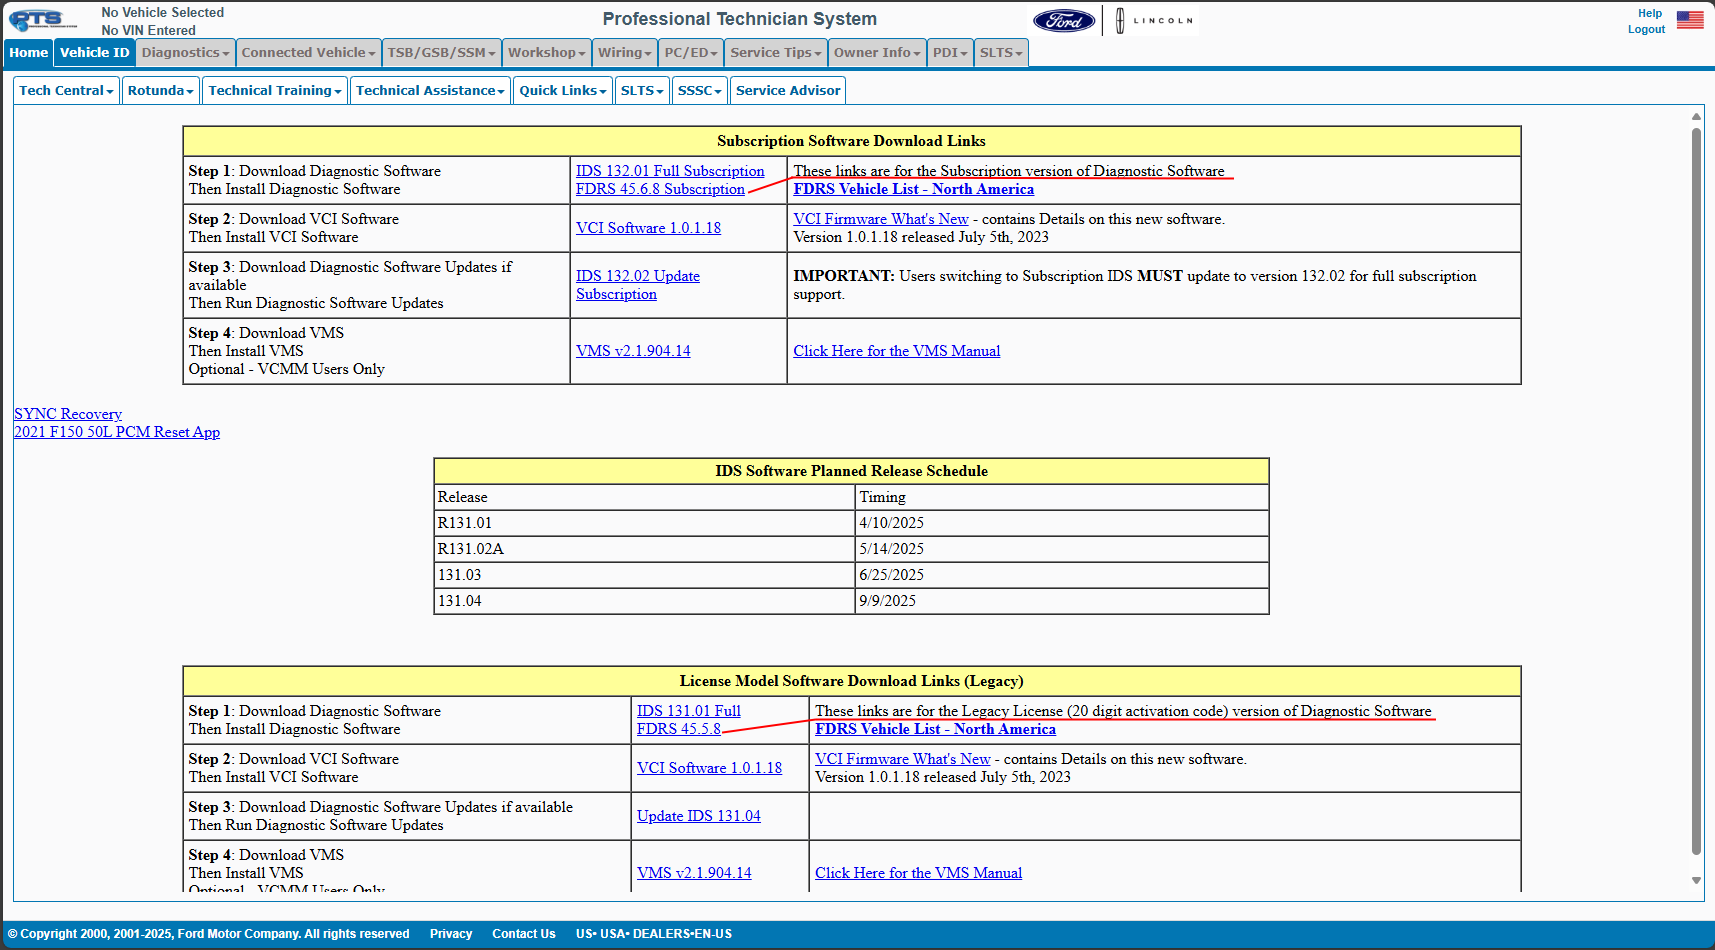The height and width of the screenshot is (950, 1715).
Task: Select the Service Advisor menu item
Action: tap(787, 91)
